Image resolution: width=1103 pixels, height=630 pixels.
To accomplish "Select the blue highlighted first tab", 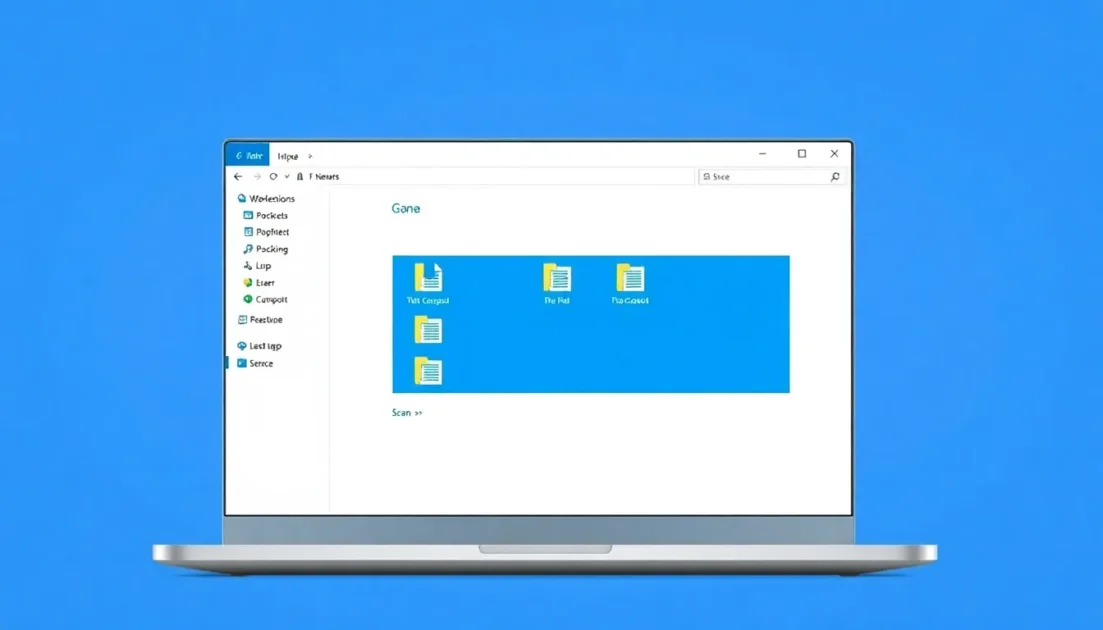I will 248,155.
